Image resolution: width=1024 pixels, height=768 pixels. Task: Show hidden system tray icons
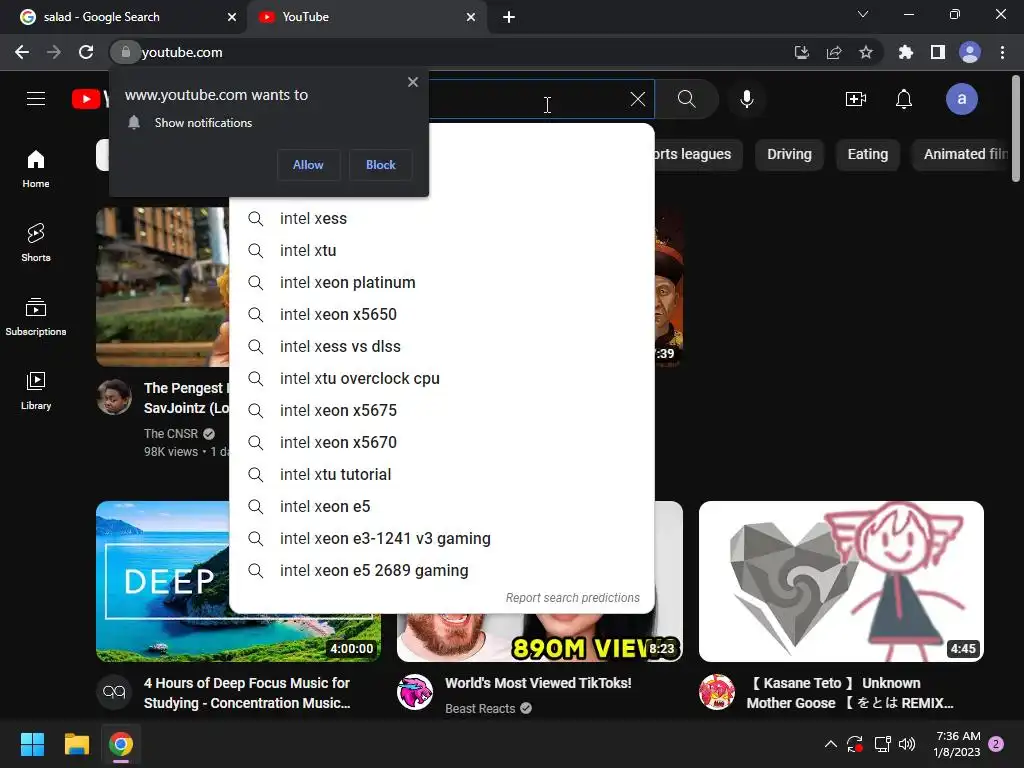click(831, 744)
